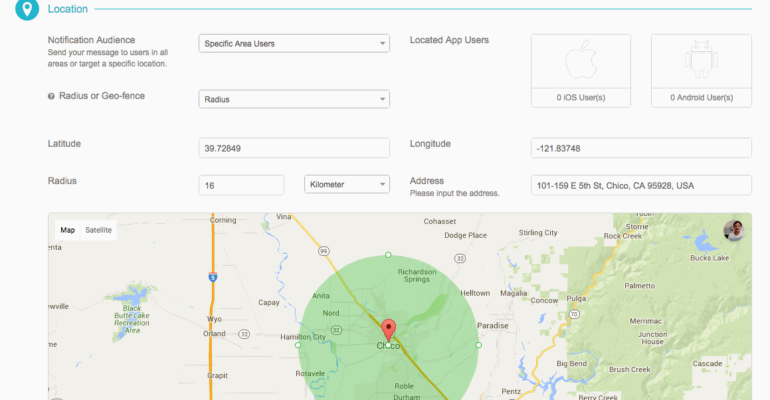Click the help icon beside Radius or Geo-fence
Viewport: 770px width, 400px height.
tap(51, 96)
